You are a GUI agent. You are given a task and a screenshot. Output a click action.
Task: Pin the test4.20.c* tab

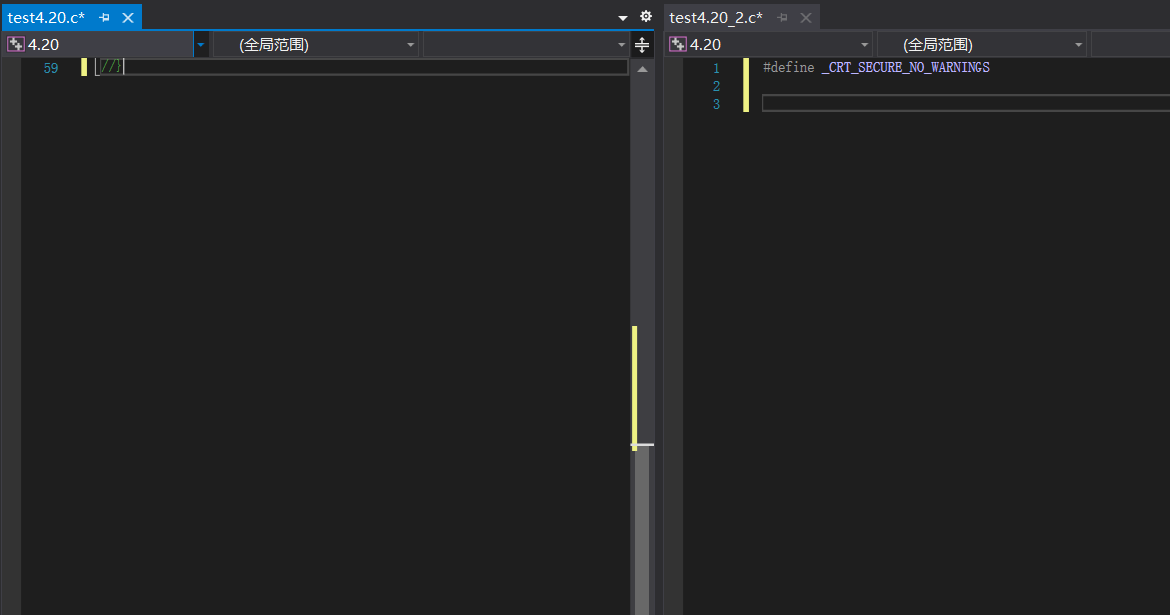pos(104,17)
